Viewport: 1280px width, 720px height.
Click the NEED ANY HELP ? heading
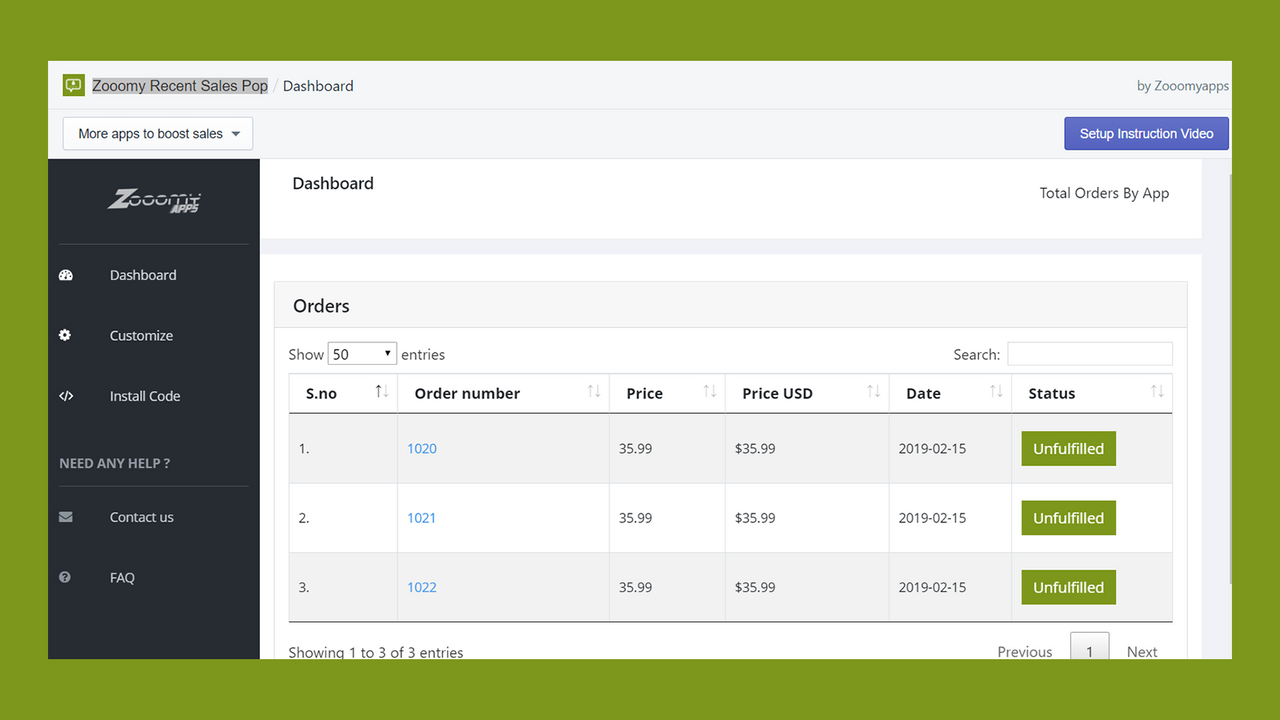click(x=115, y=463)
